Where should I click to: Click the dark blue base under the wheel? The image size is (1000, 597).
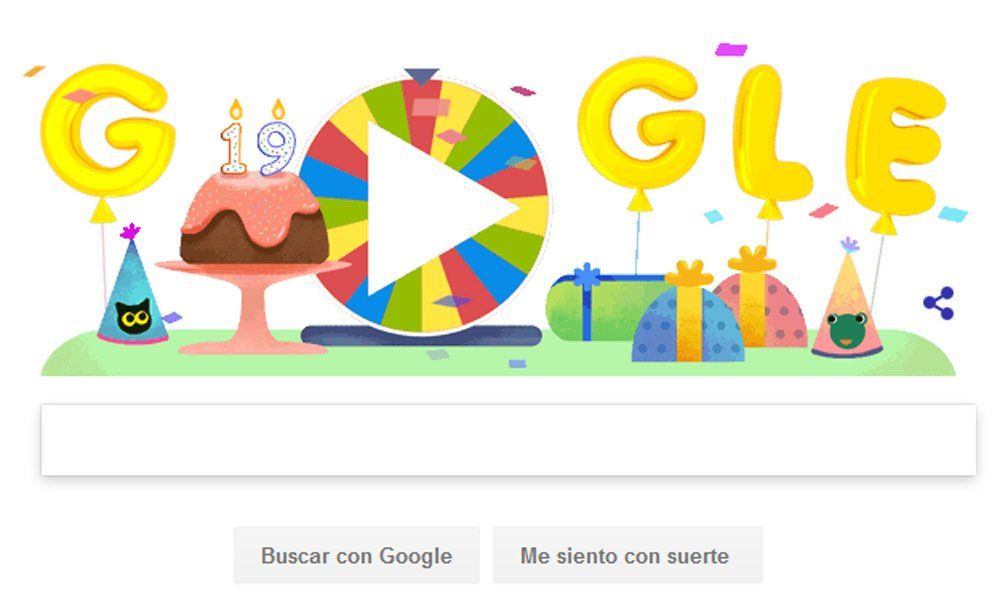(x=421, y=335)
